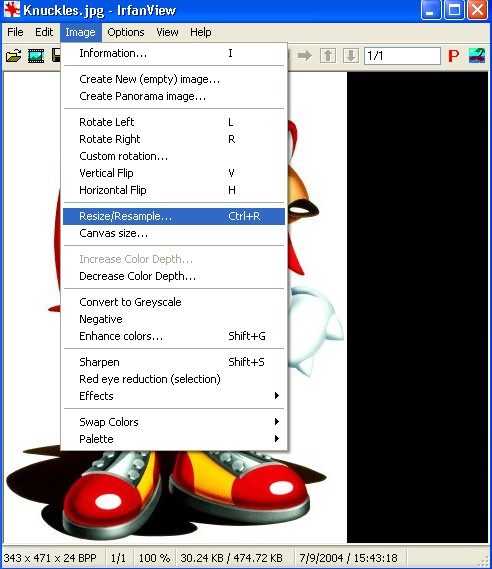The image size is (492, 569).
Task: Open the View menu
Action: [167, 32]
